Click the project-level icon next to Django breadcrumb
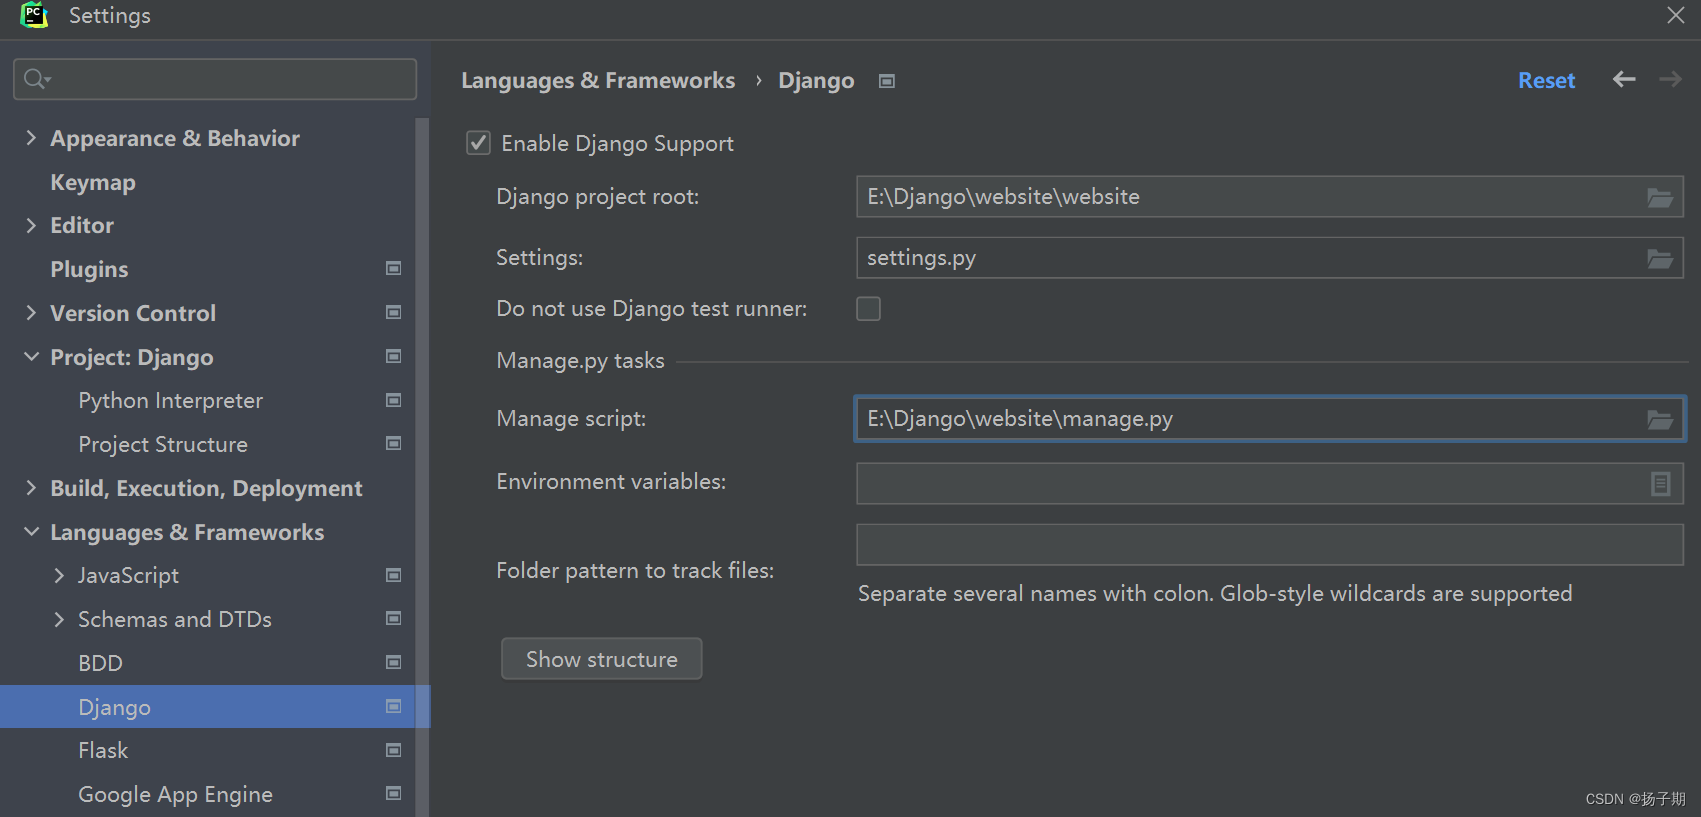1701x817 pixels. coord(887,81)
